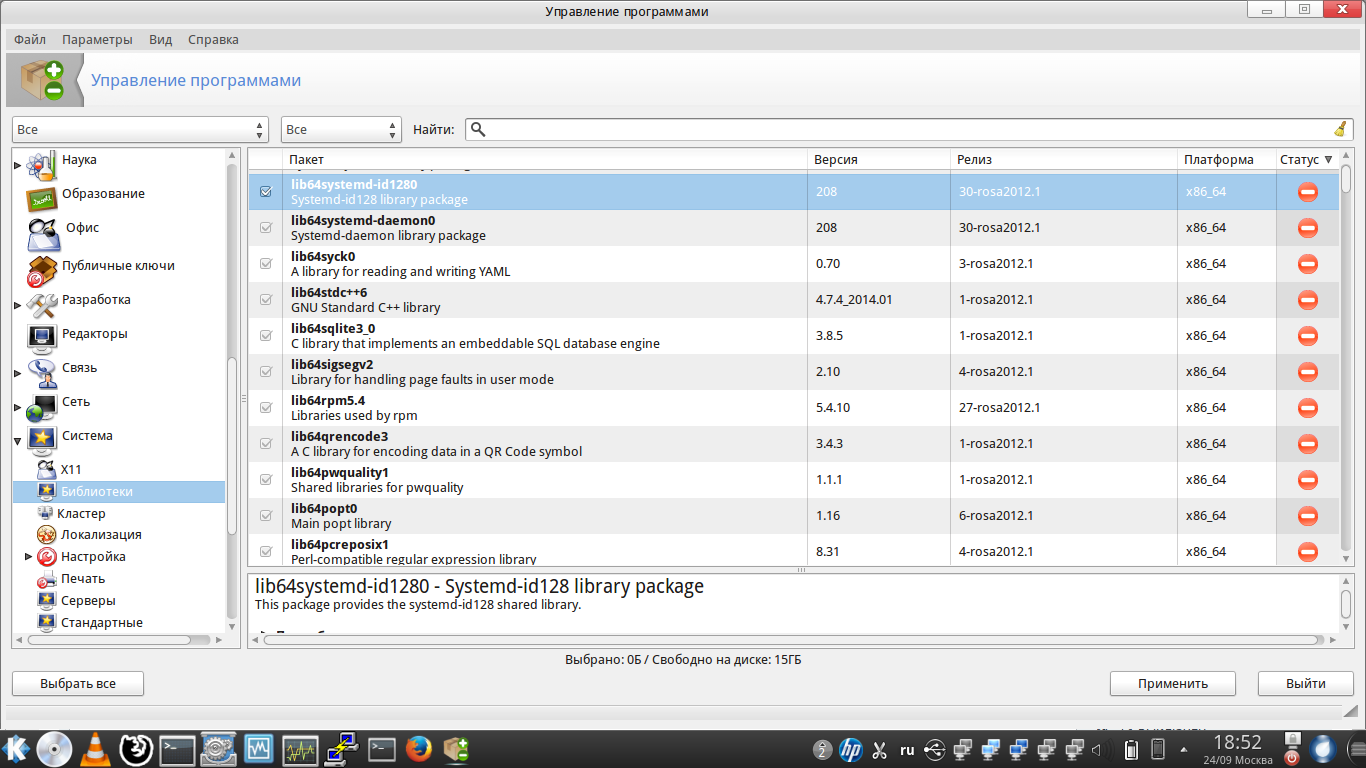Launch VLC from the taskbar
Viewport: 1366px width, 768px height.
95,749
